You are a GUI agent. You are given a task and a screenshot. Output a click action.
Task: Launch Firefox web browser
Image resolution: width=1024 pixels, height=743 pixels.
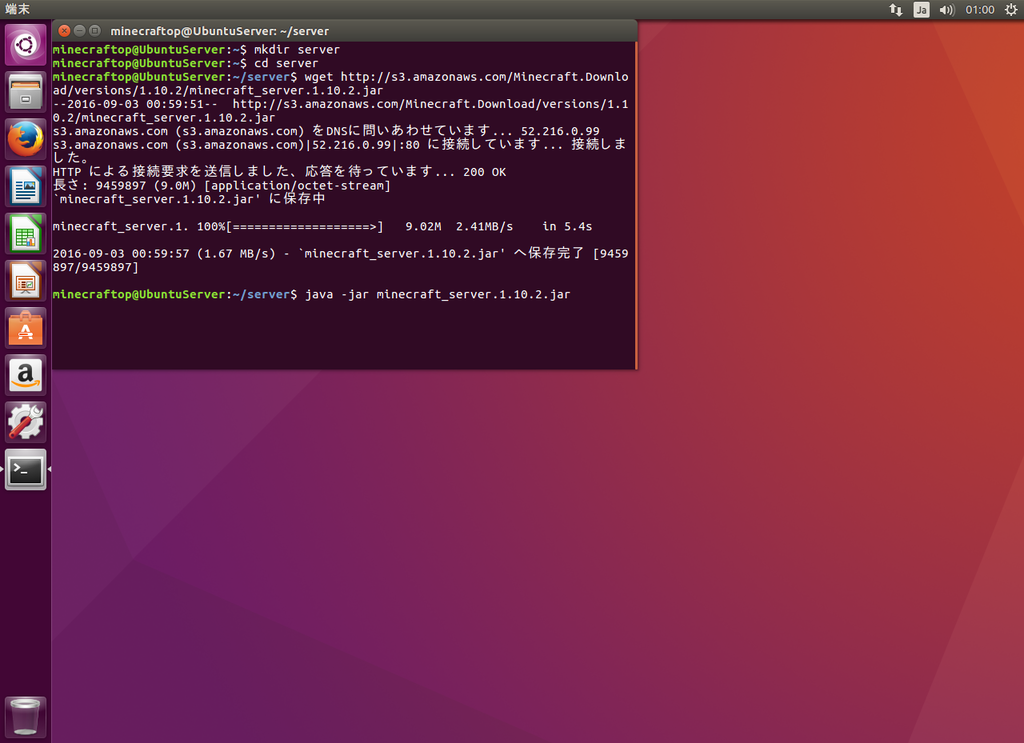point(25,139)
